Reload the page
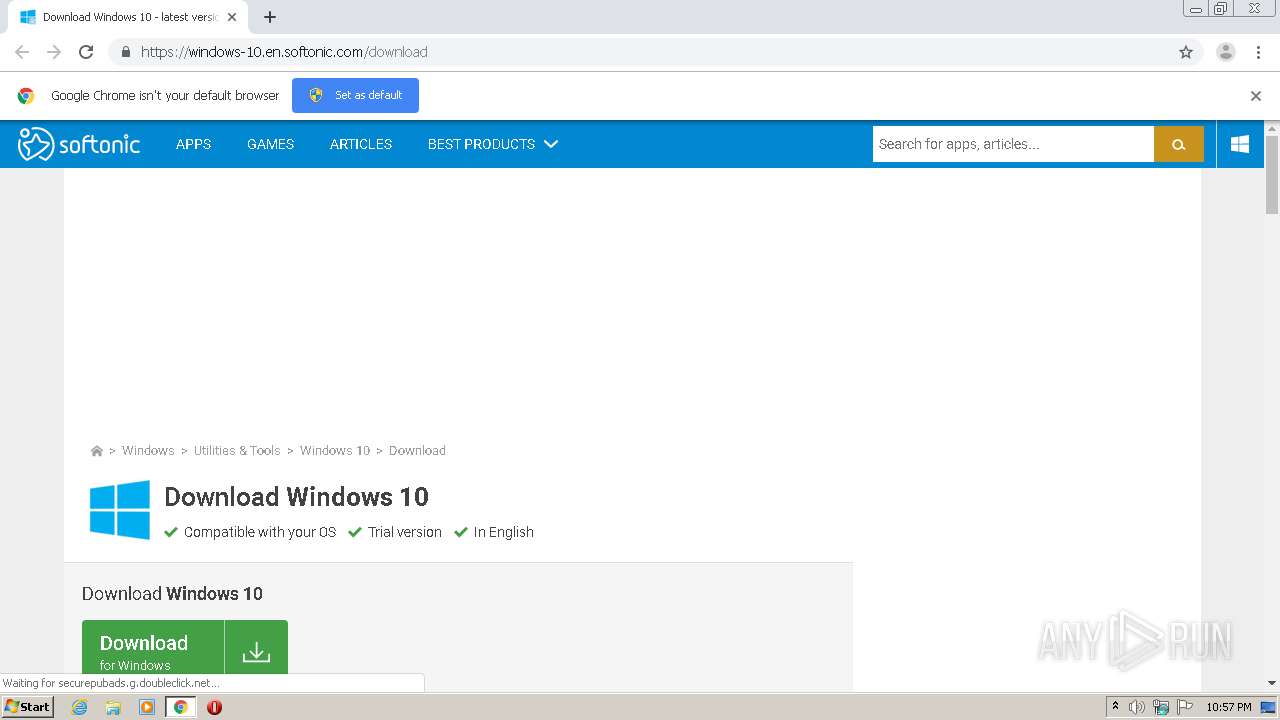 coord(86,52)
